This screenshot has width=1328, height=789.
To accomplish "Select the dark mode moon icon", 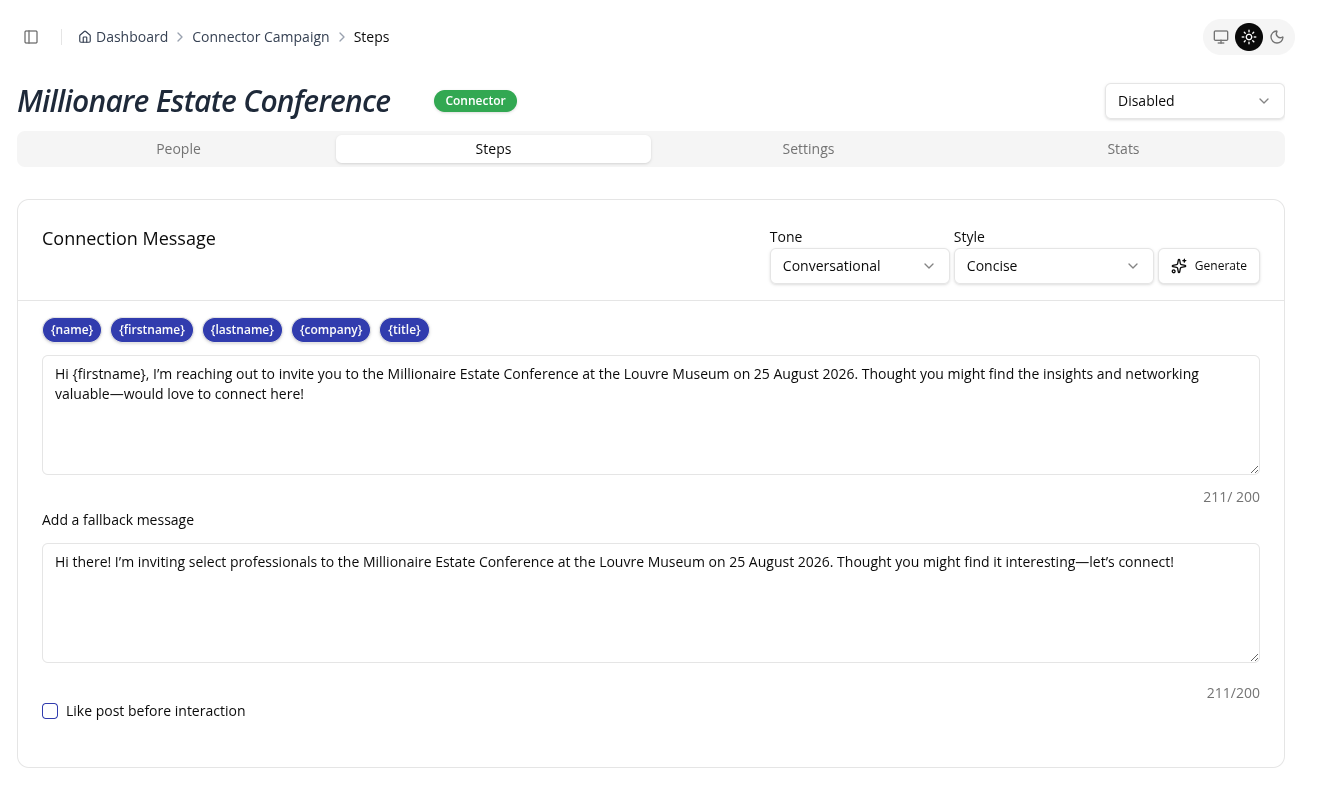I will tap(1277, 37).
